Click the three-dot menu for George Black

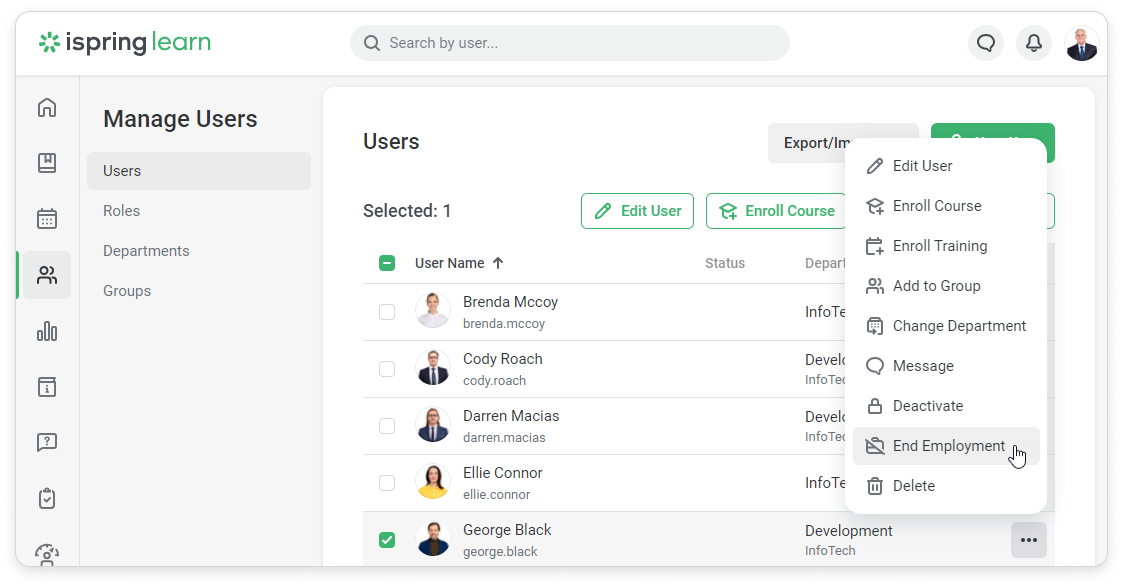1028,540
